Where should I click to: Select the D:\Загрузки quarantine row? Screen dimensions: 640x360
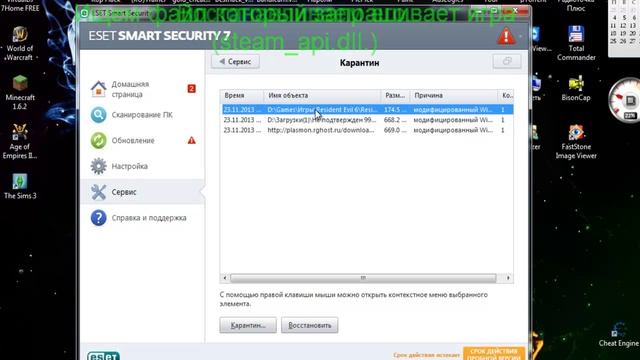point(367,120)
